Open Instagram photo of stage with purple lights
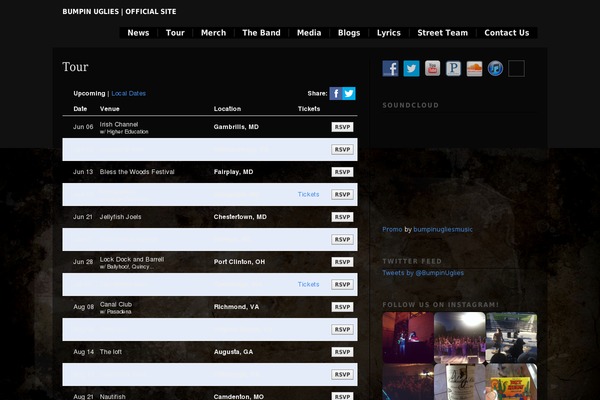 coord(408,337)
